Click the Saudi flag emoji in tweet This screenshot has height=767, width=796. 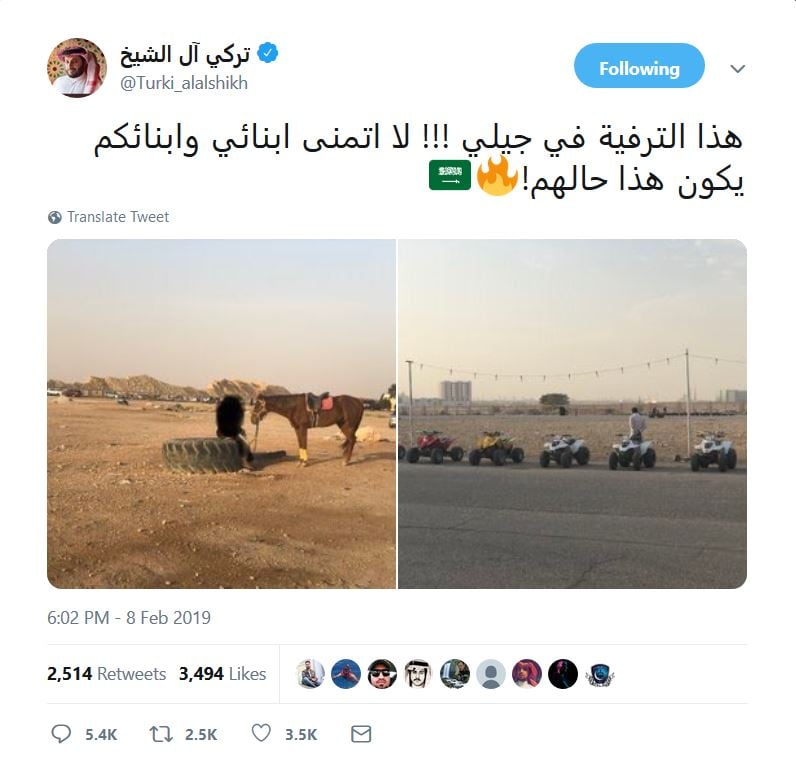pos(450,176)
